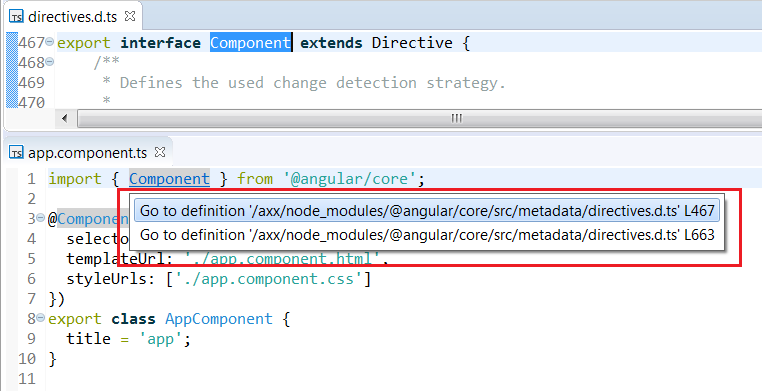
Task: Click the 'Defines the used change detection strategy' comment
Action: click(312, 83)
